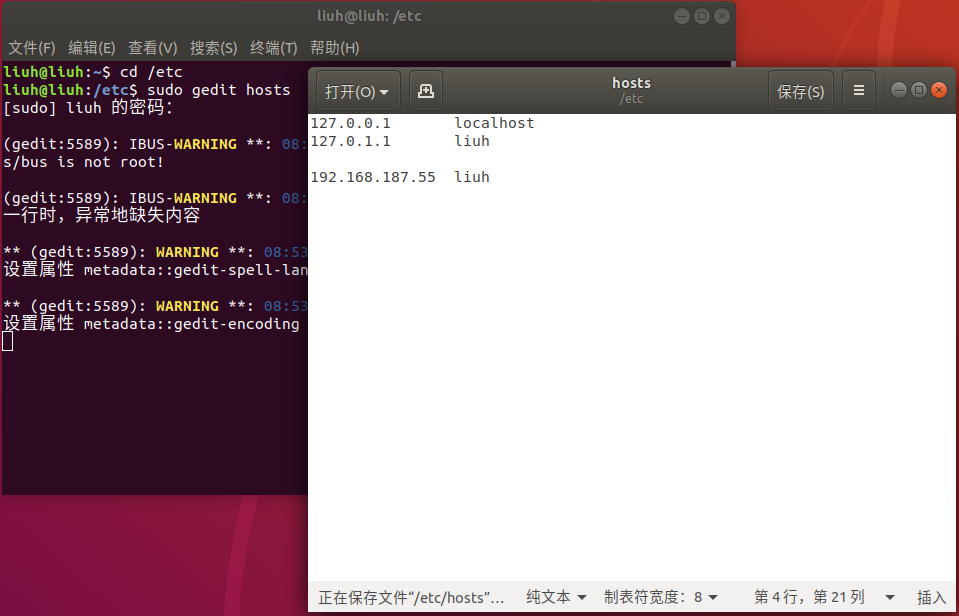
Task: Open the 文件(F) menu in the terminal
Action: coord(31,47)
